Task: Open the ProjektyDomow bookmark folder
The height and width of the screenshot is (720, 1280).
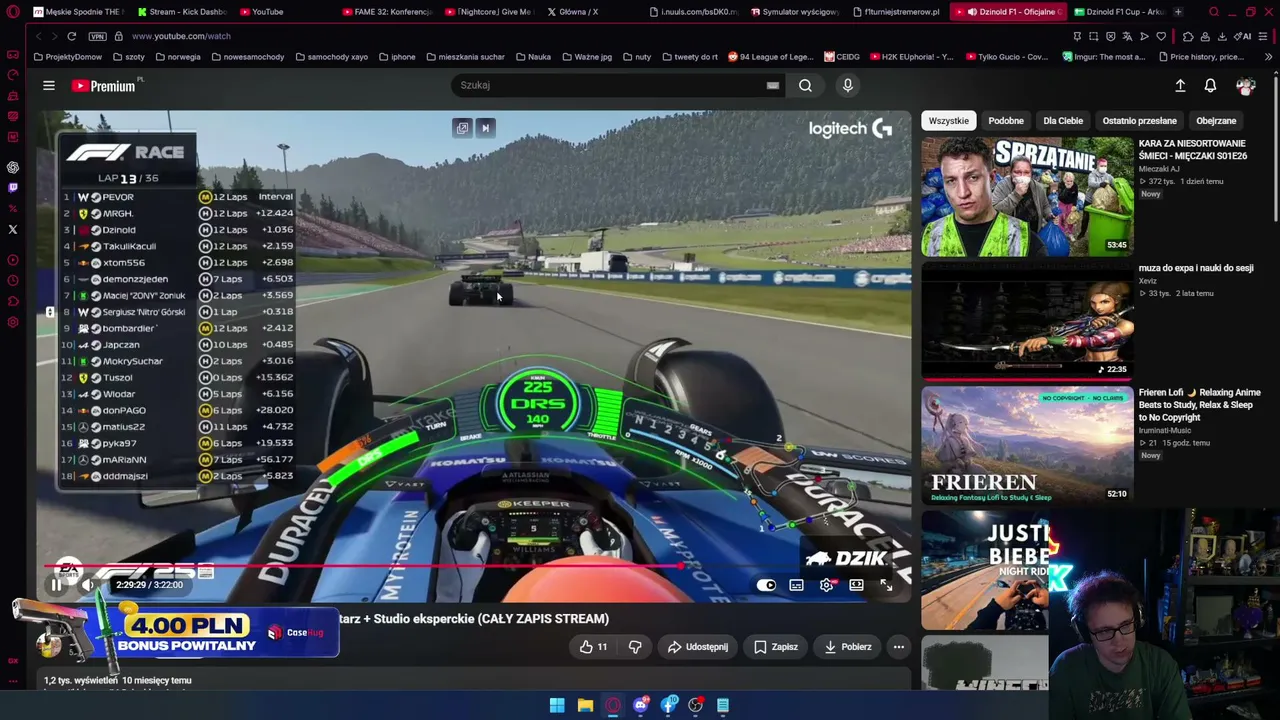Action: [x=68, y=57]
